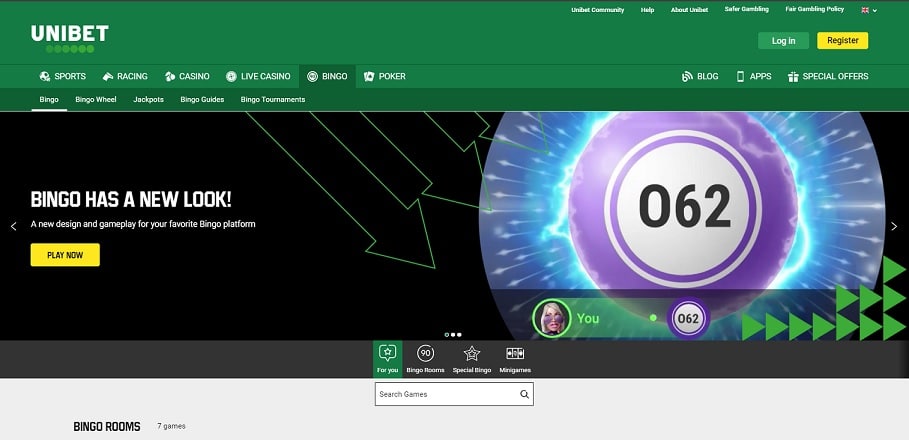Open About Unibet link

coord(689,10)
